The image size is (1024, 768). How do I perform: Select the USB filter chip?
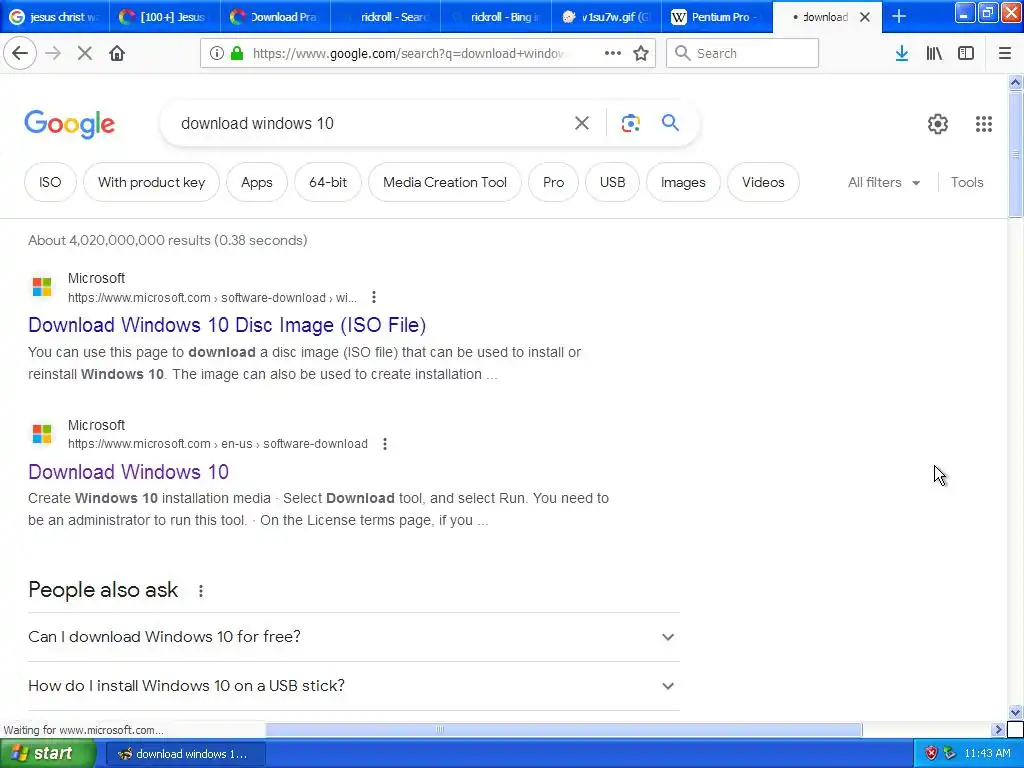point(613,182)
